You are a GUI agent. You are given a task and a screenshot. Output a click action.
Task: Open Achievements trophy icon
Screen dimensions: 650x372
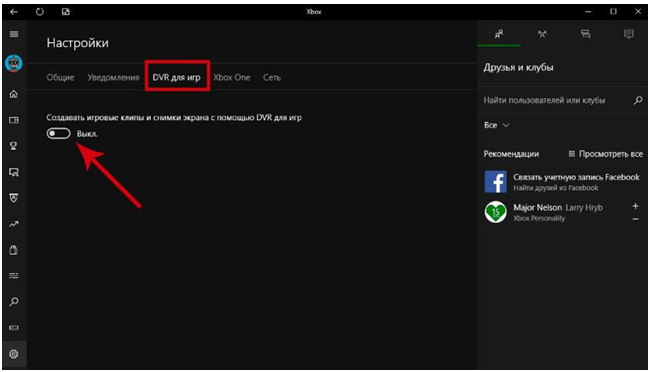[x=14, y=146]
